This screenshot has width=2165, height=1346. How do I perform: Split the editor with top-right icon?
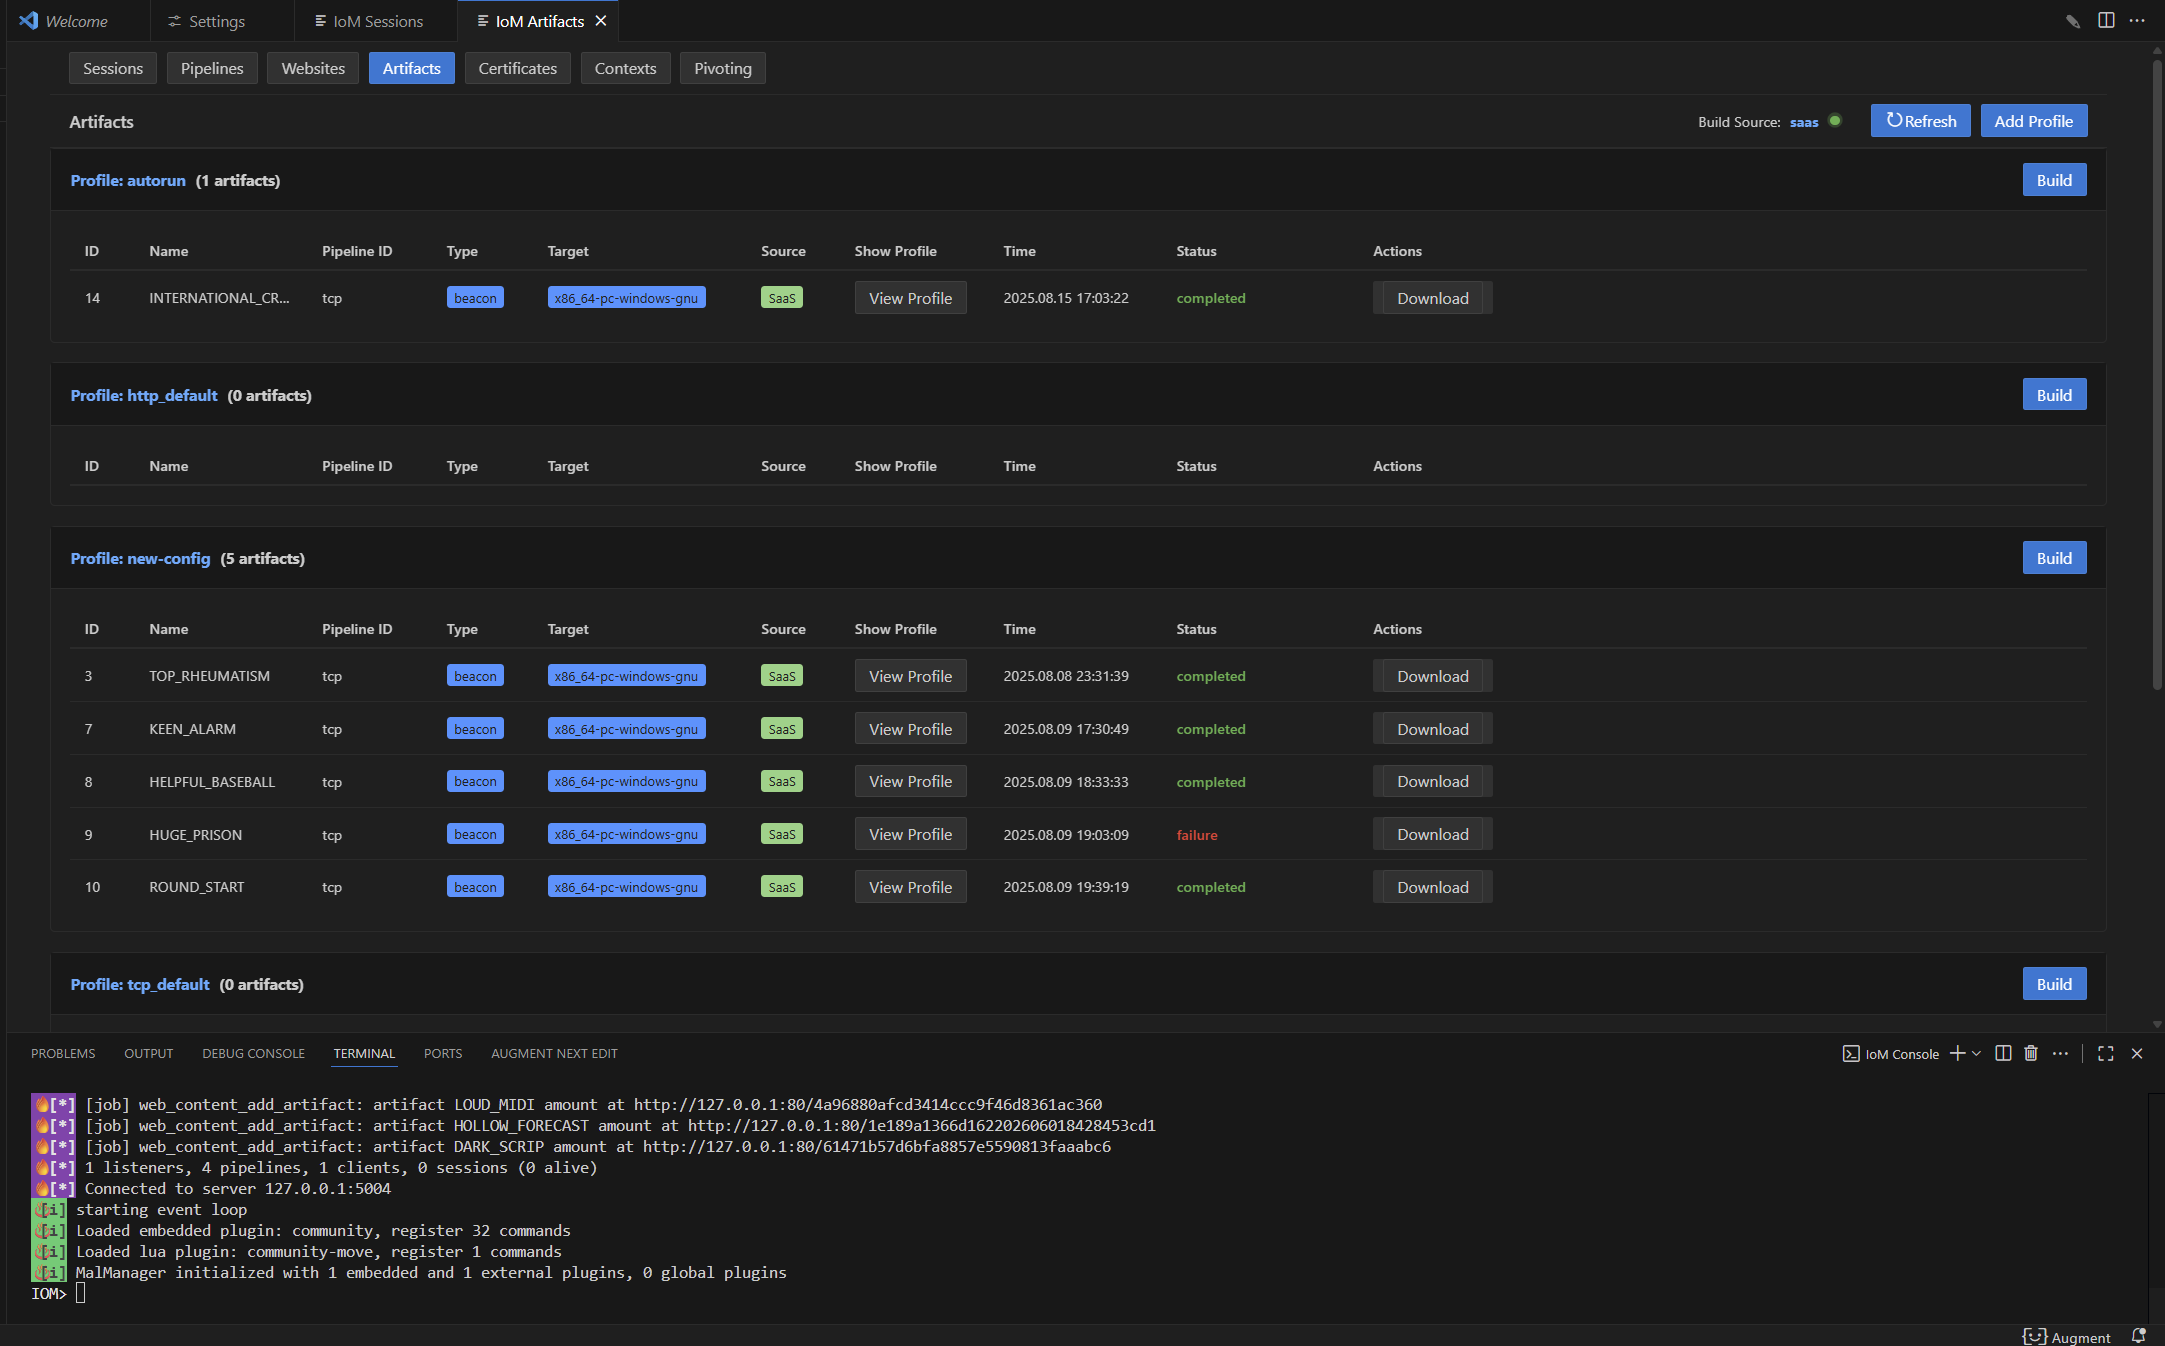[2106, 21]
